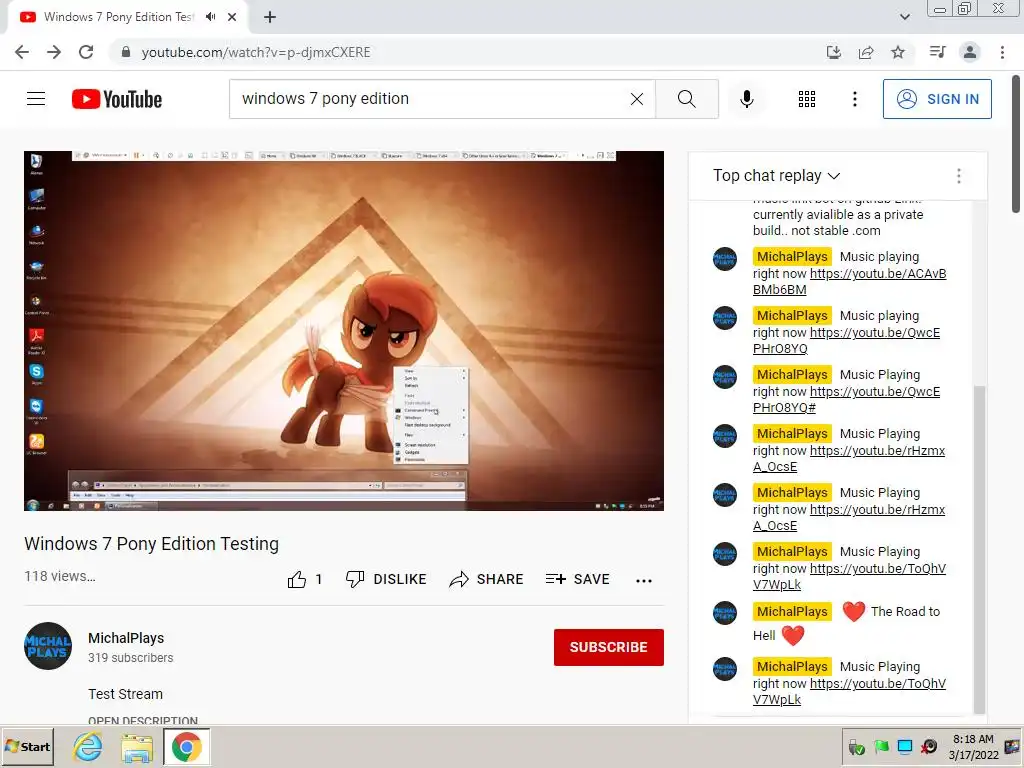This screenshot has width=1024, height=768.
Task: Open more actions ellipsis below video
Action: [643, 581]
